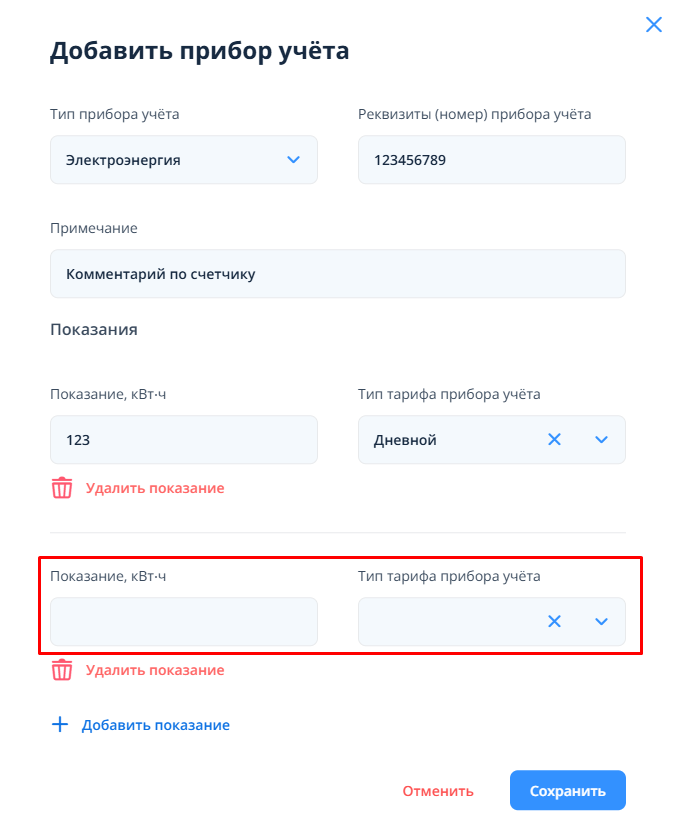
Task: Click Удалить показание under the empty reading
Action: [155, 671]
